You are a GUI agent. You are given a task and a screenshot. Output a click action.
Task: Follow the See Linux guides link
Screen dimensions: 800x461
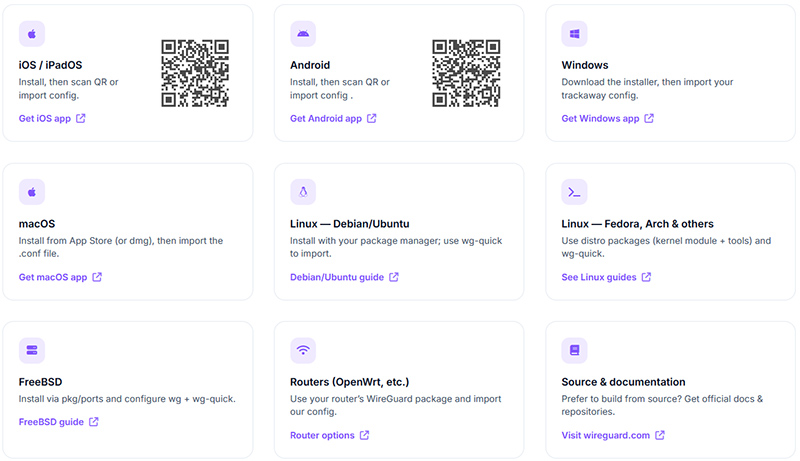pos(606,277)
